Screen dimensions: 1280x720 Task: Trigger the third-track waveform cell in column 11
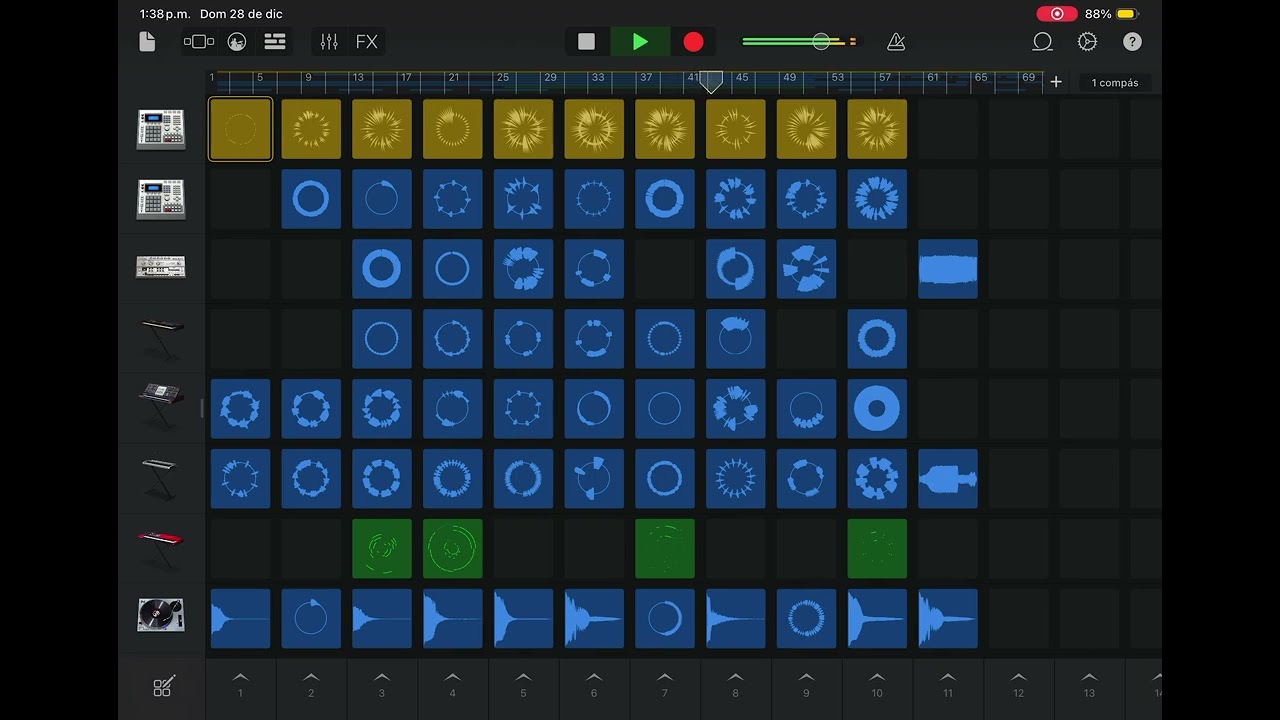pos(948,268)
